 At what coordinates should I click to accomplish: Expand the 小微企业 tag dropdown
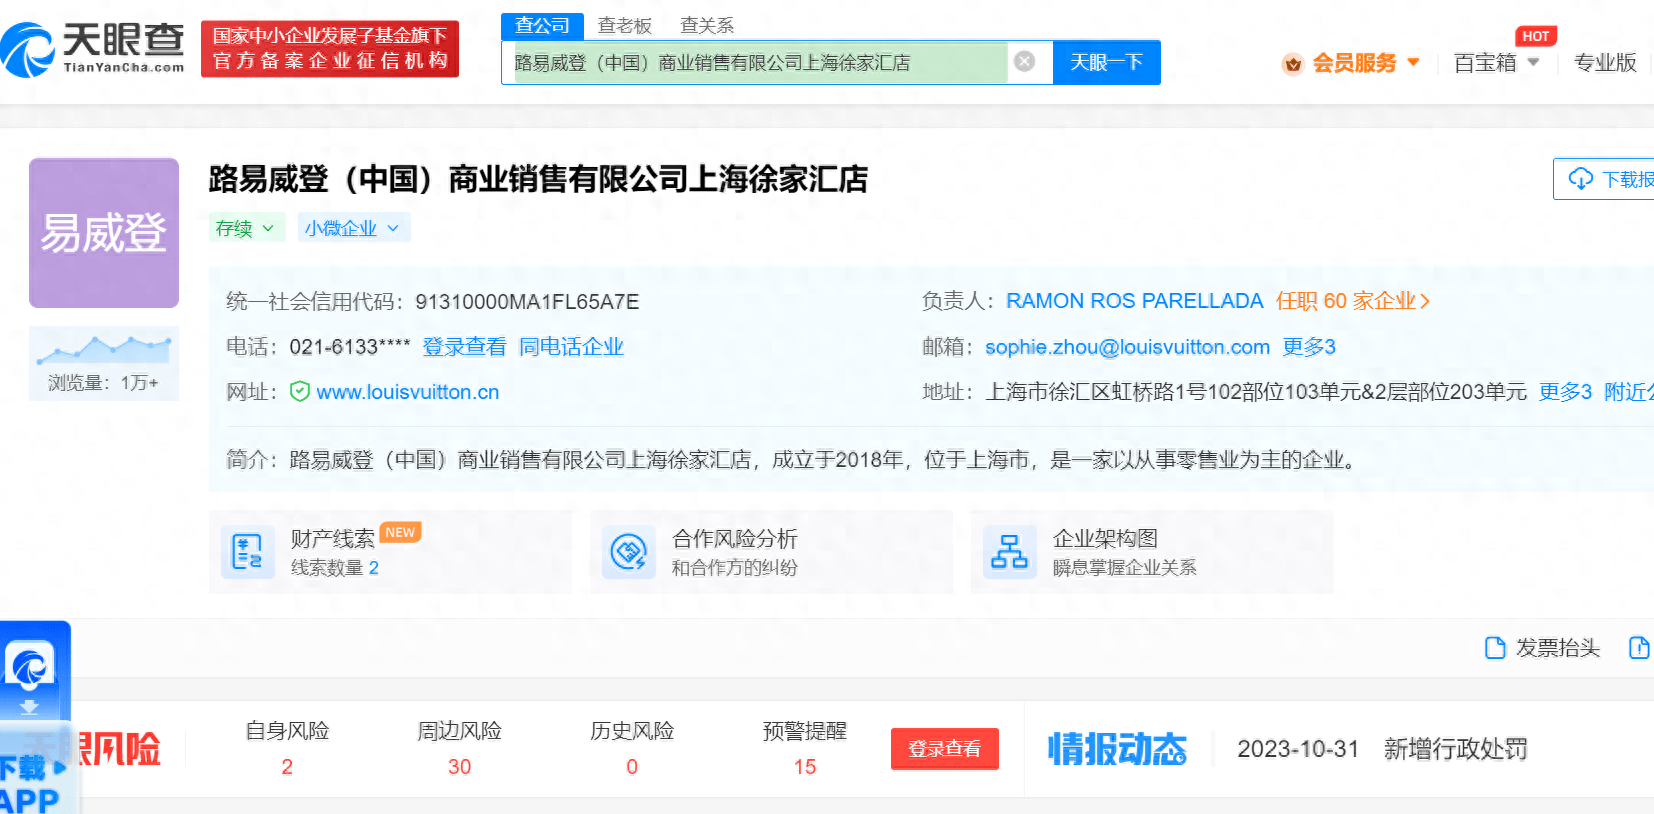(353, 228)
